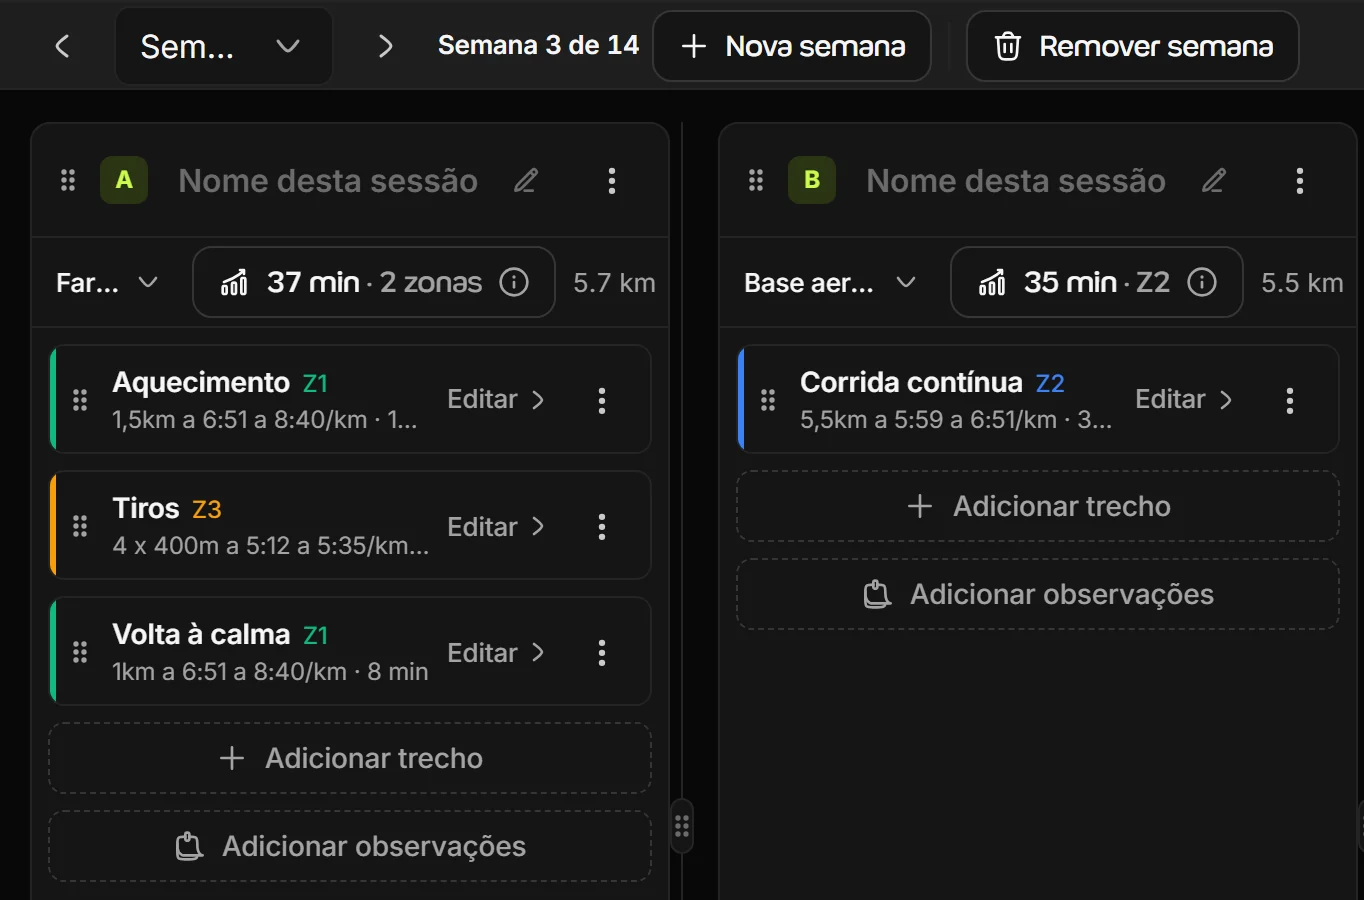Show info for 35 min · Z2

1202,282
